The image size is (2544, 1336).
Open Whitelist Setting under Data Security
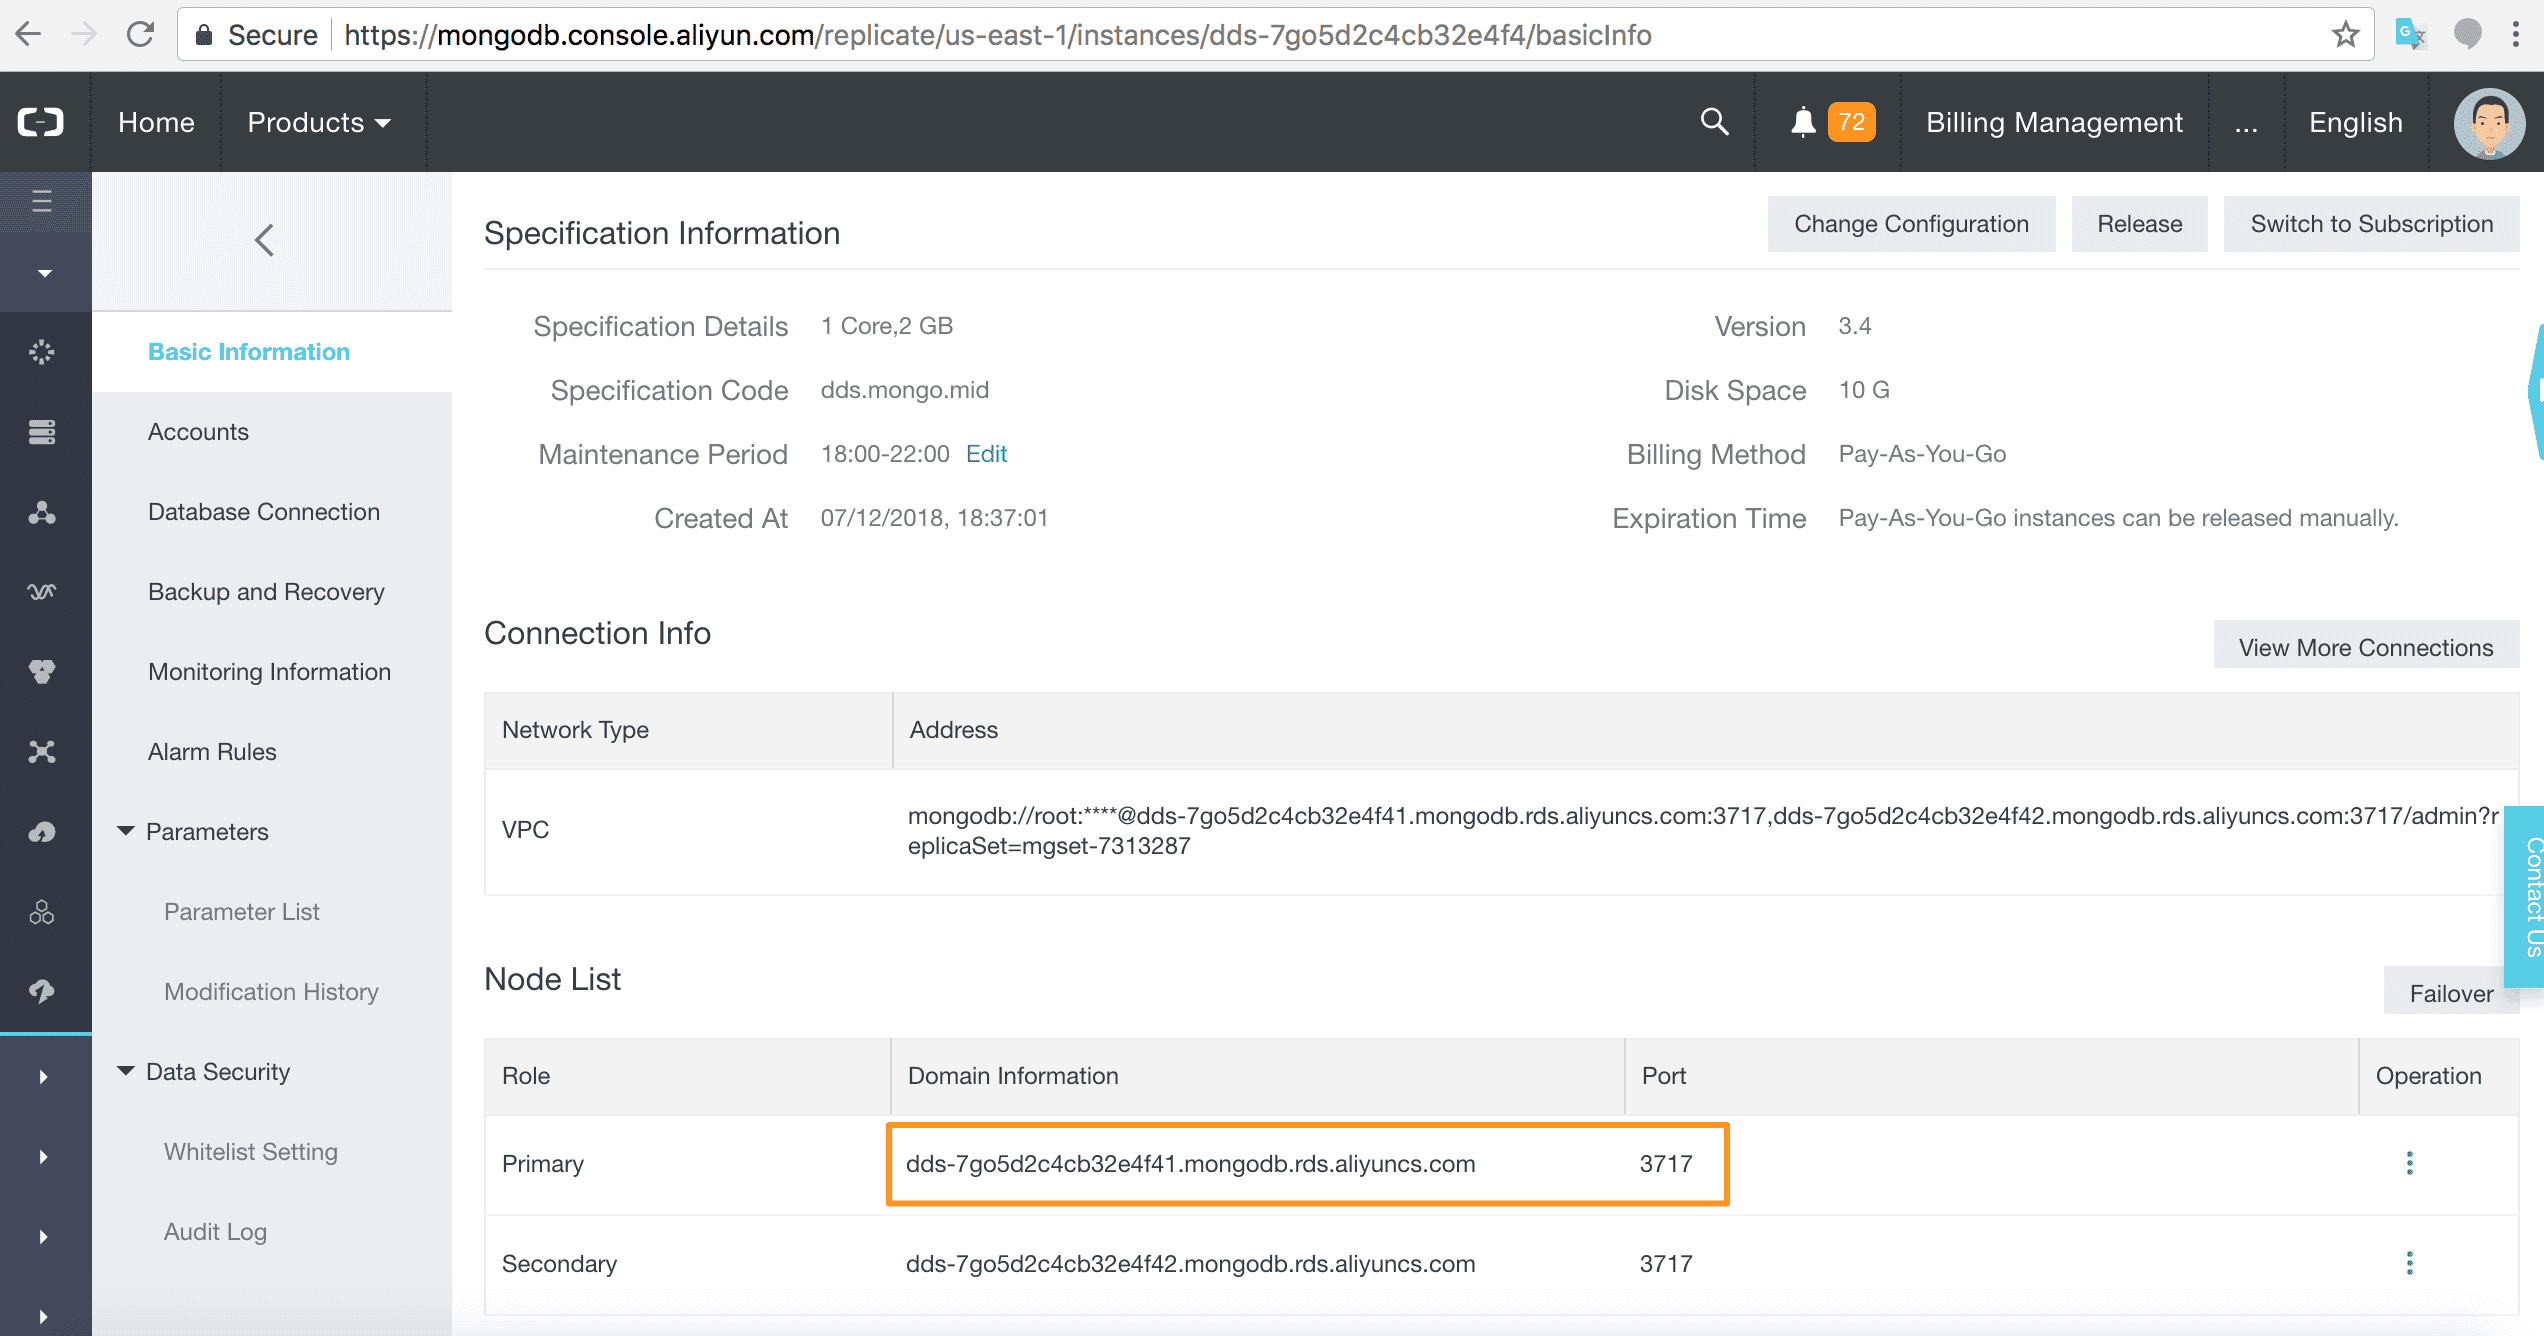pos(250,1152)
